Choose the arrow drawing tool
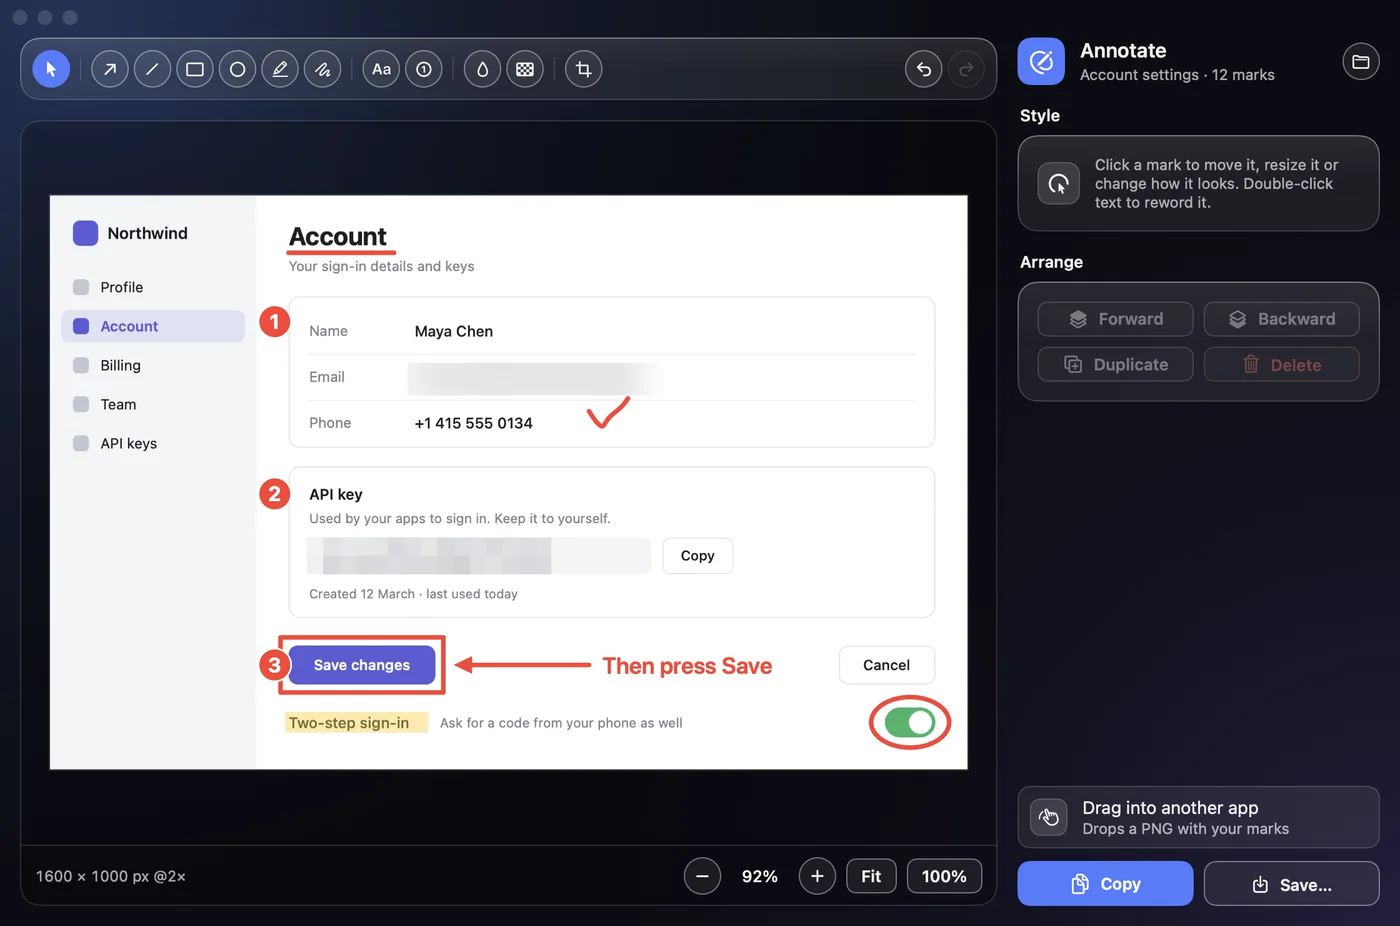1400x926 pixels. [110, 69]
